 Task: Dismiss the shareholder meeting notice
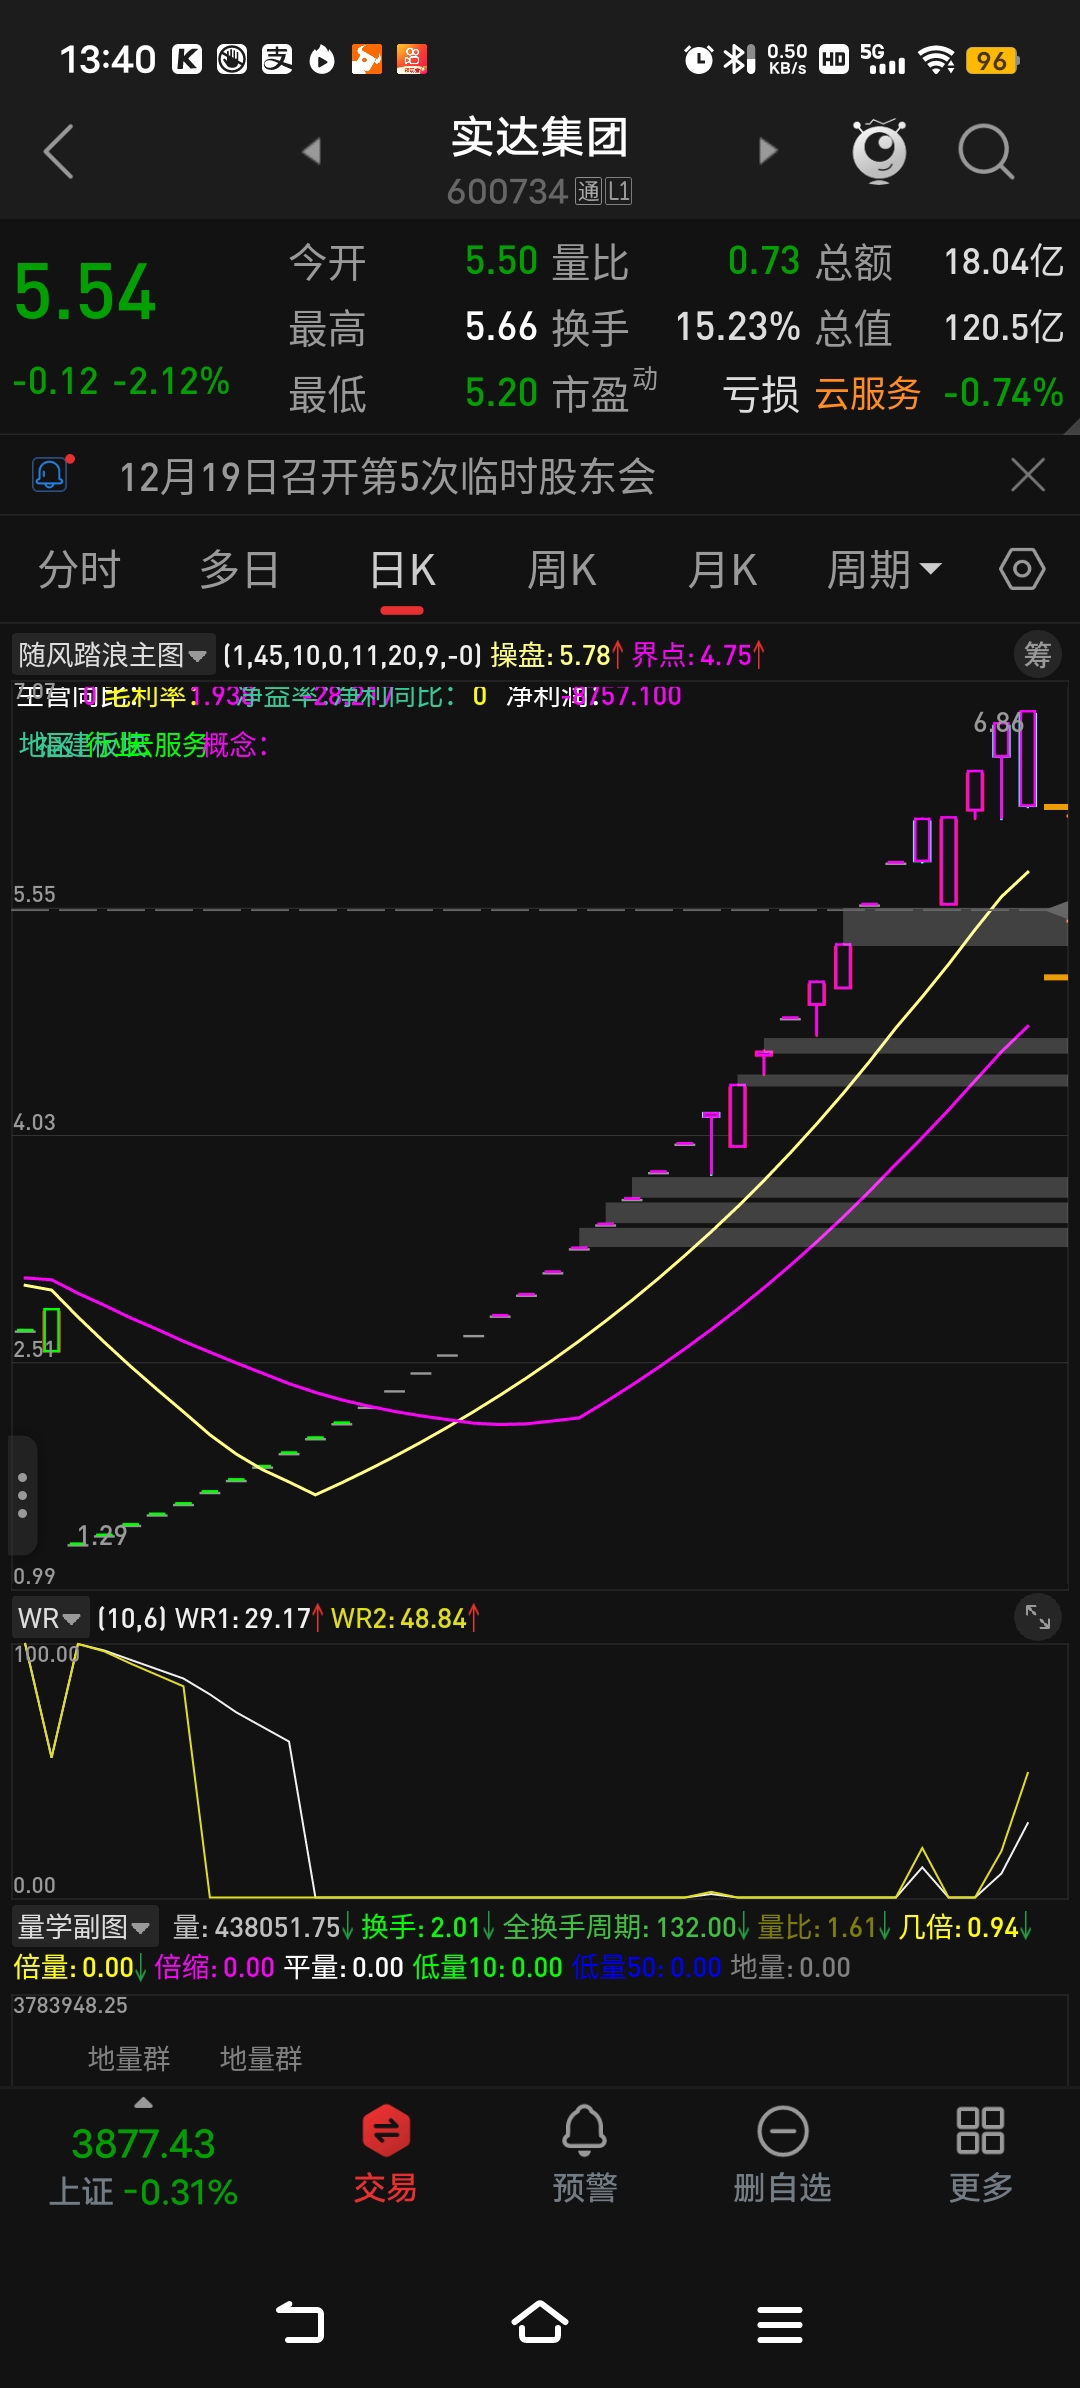tap(1028, 475)
